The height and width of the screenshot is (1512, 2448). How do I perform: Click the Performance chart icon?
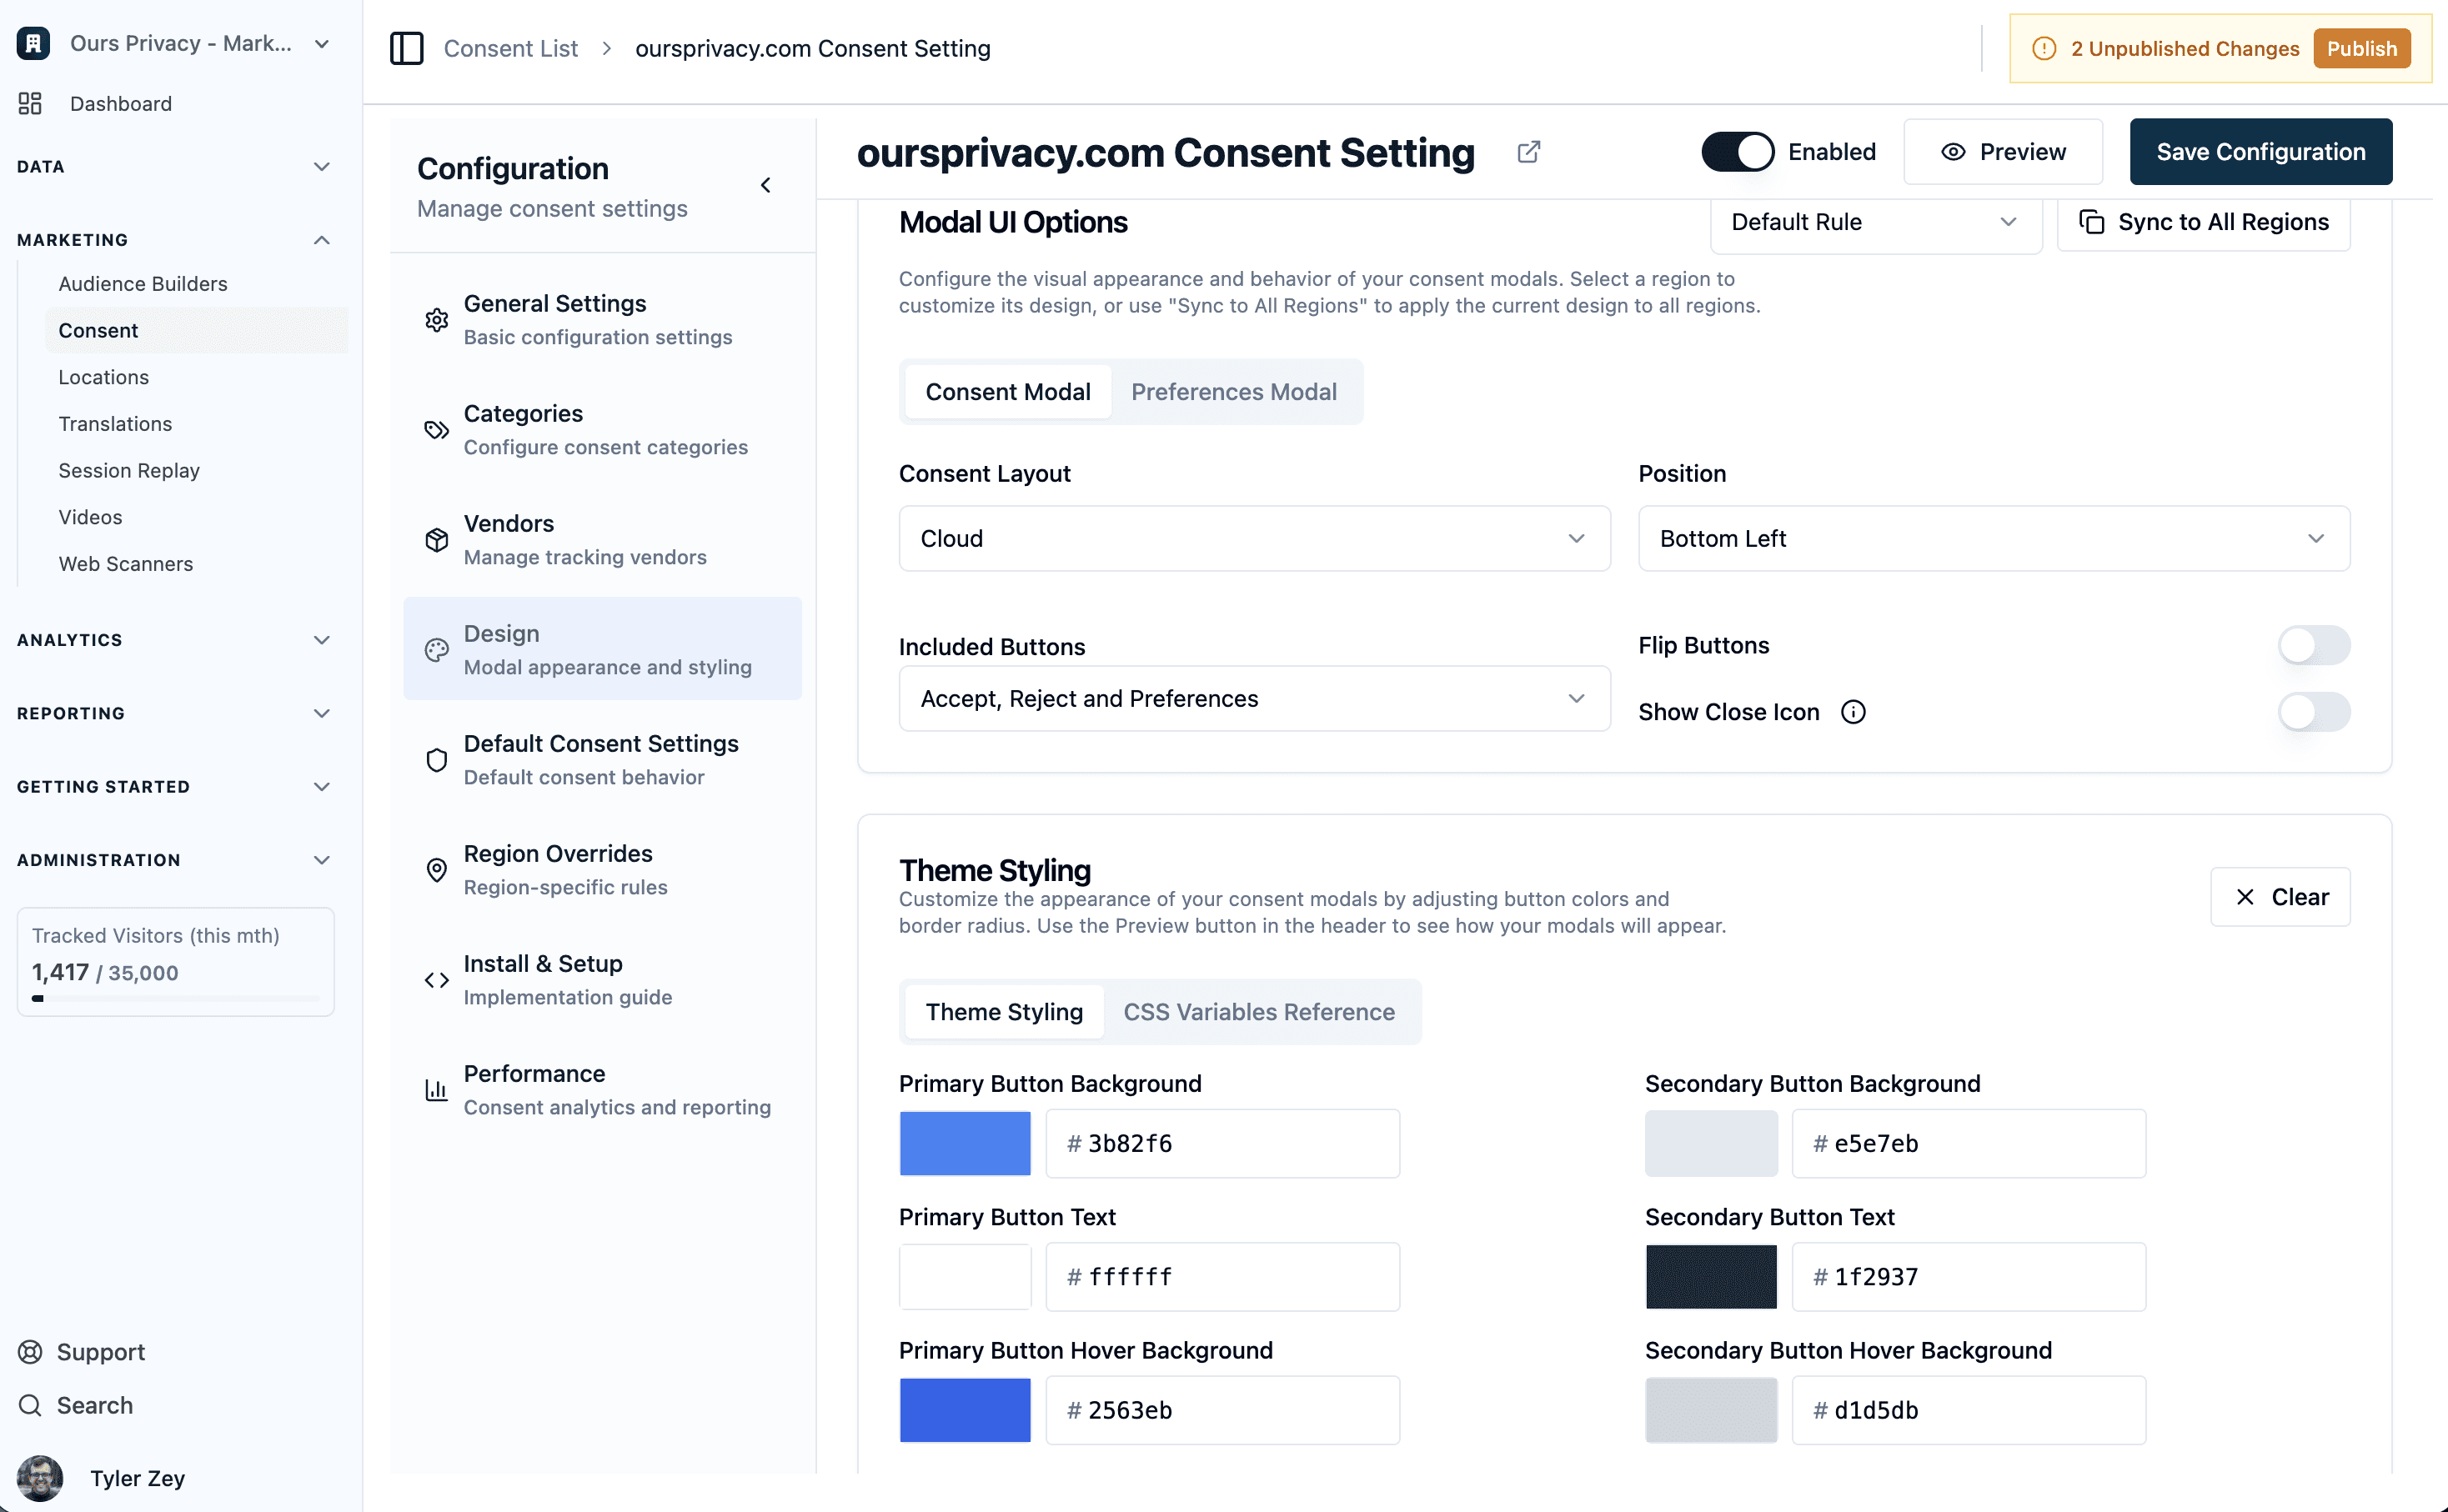[437, 1090]
